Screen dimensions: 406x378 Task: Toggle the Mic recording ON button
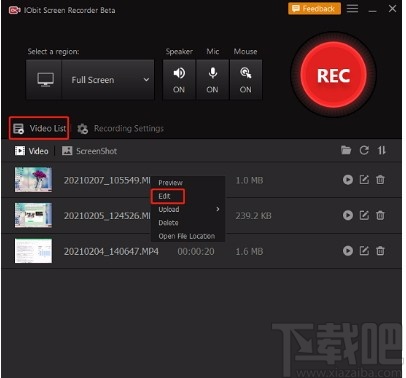(x=212, y=80)
